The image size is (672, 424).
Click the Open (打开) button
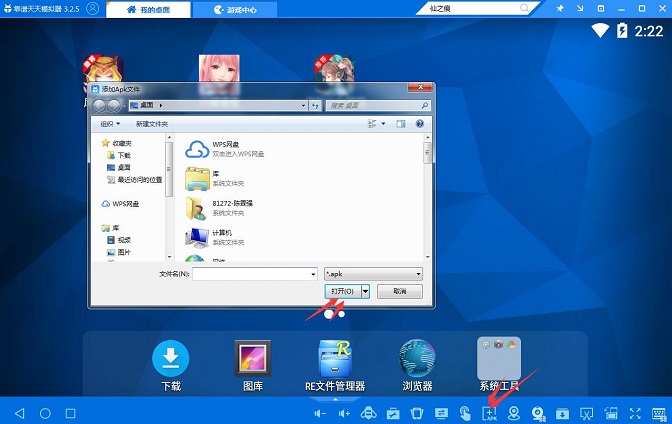(342, 291)
